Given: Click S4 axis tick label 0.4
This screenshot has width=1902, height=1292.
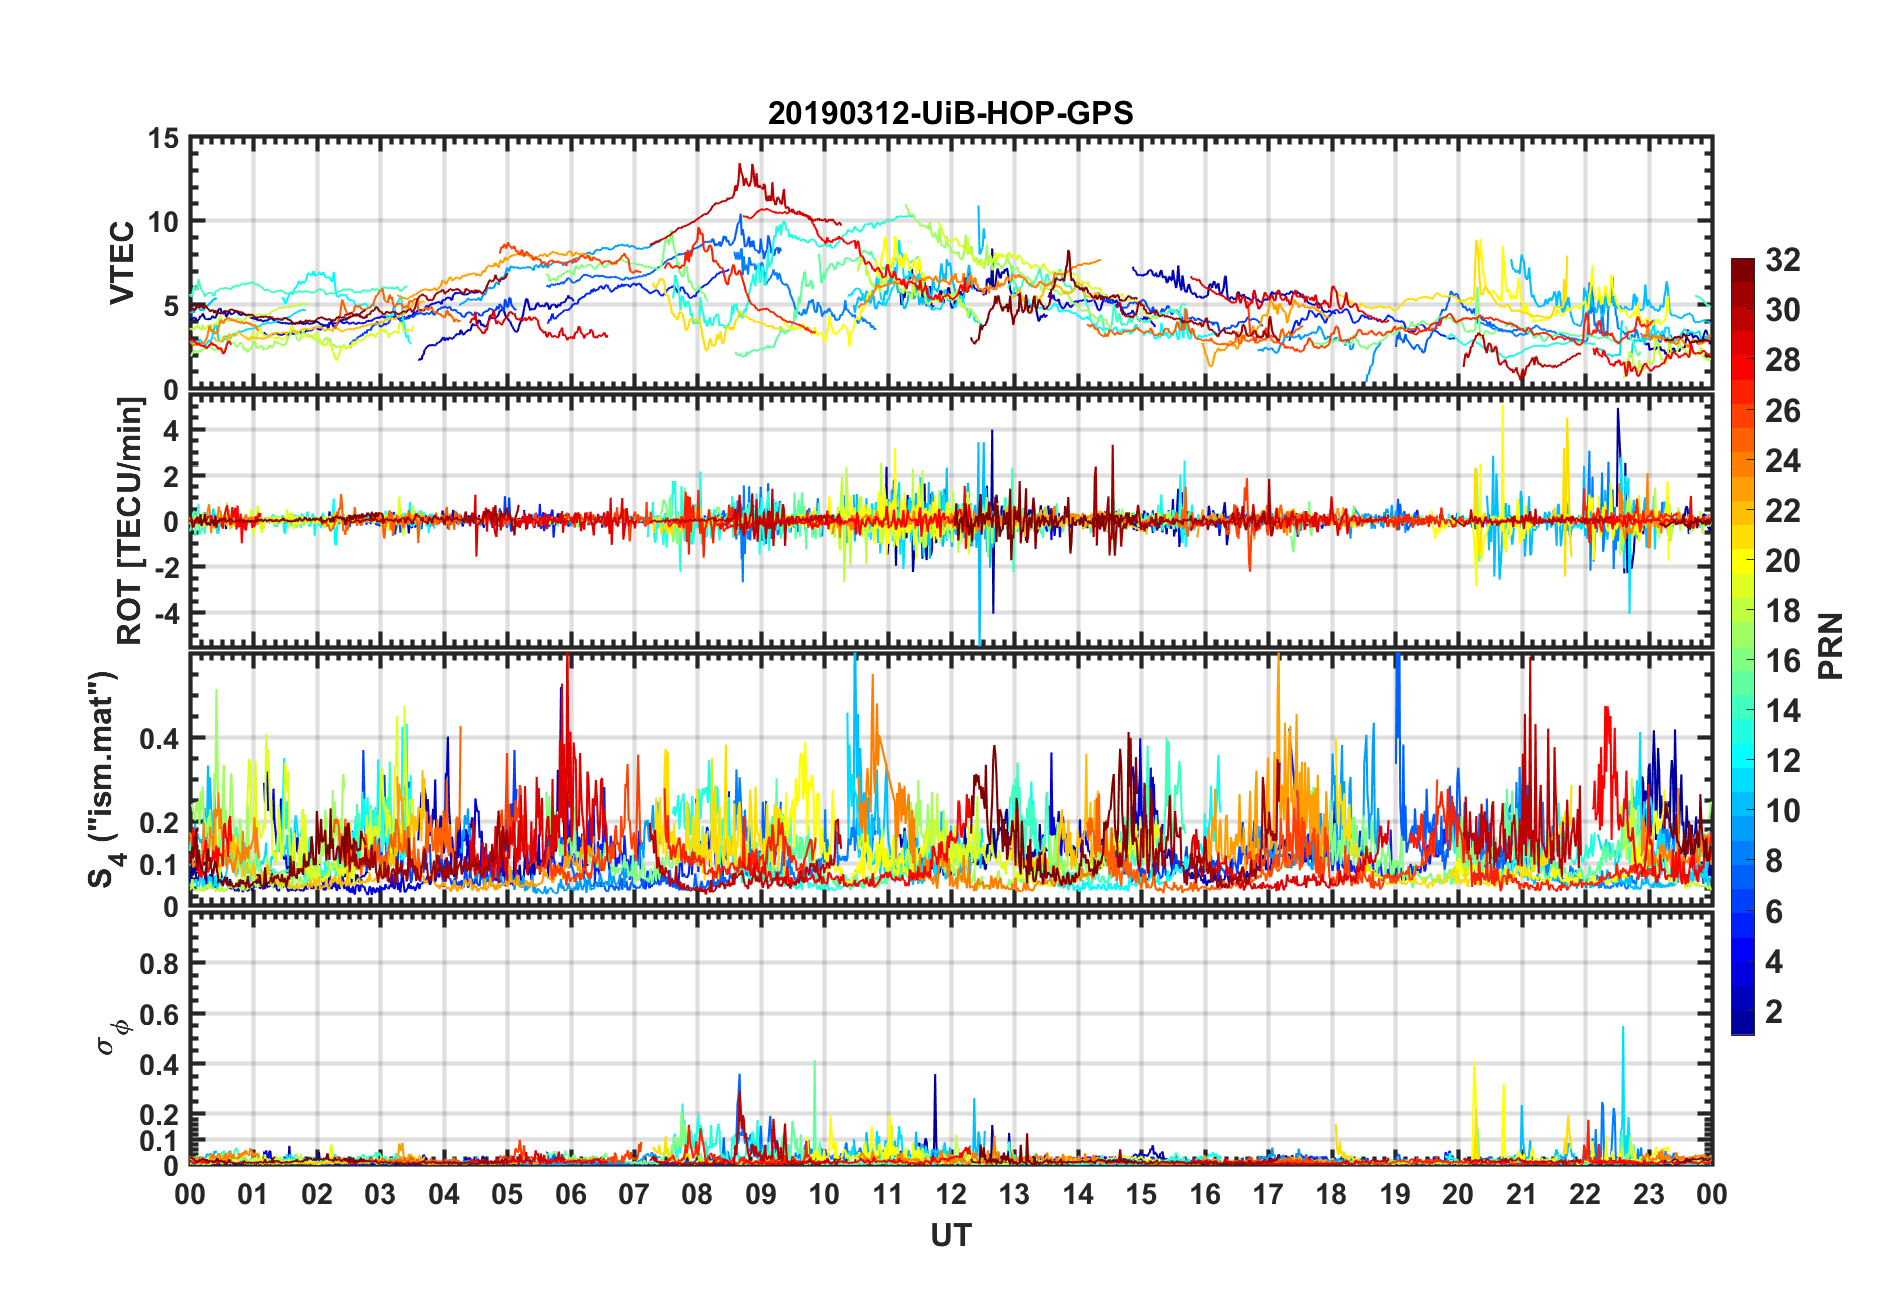Looking at the screenshot, I should (x=159, y=739).
